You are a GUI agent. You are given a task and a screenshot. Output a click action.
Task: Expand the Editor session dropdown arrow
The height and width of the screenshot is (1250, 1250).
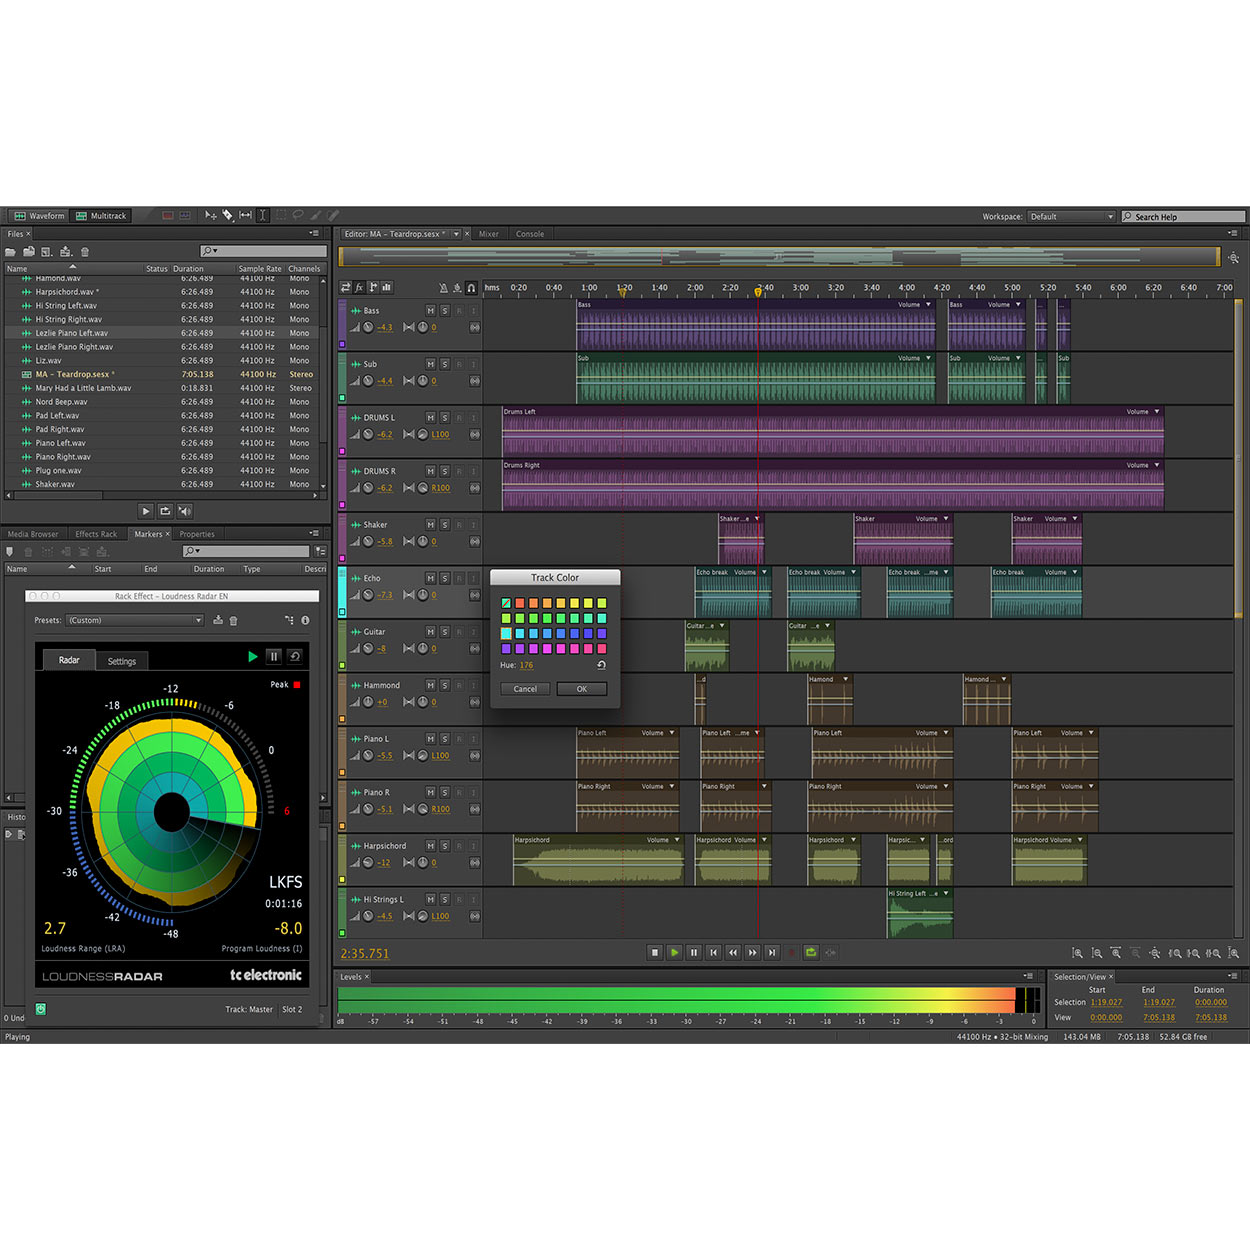(x=456, y=234)
